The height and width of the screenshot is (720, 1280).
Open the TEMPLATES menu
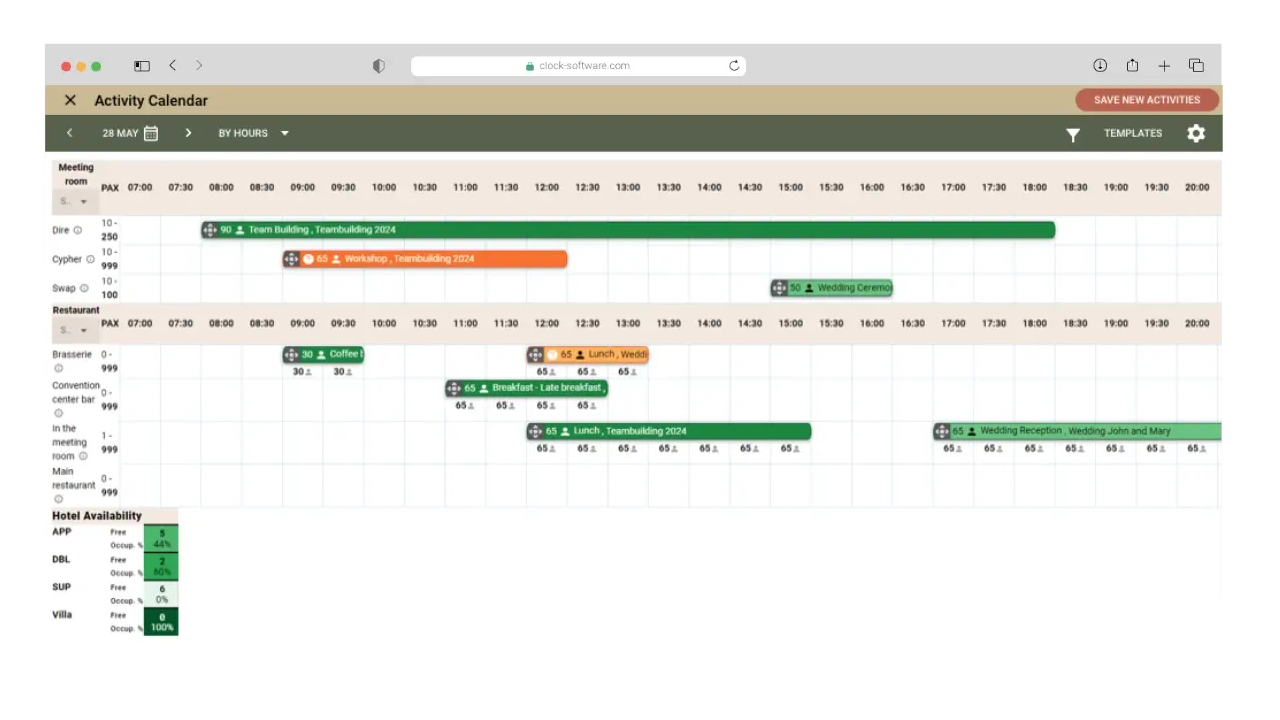pyautogui.click(x=1132, y=133)
